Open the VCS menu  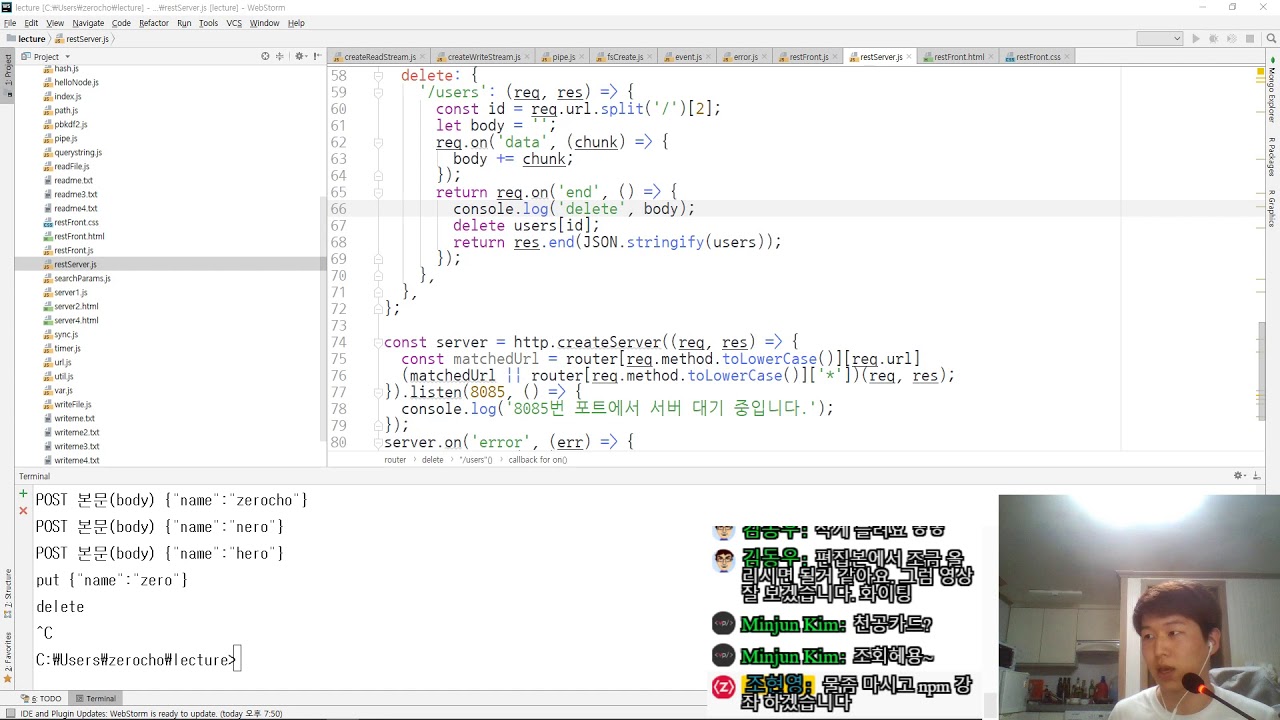pyautogui.click(x=234, y=23)
